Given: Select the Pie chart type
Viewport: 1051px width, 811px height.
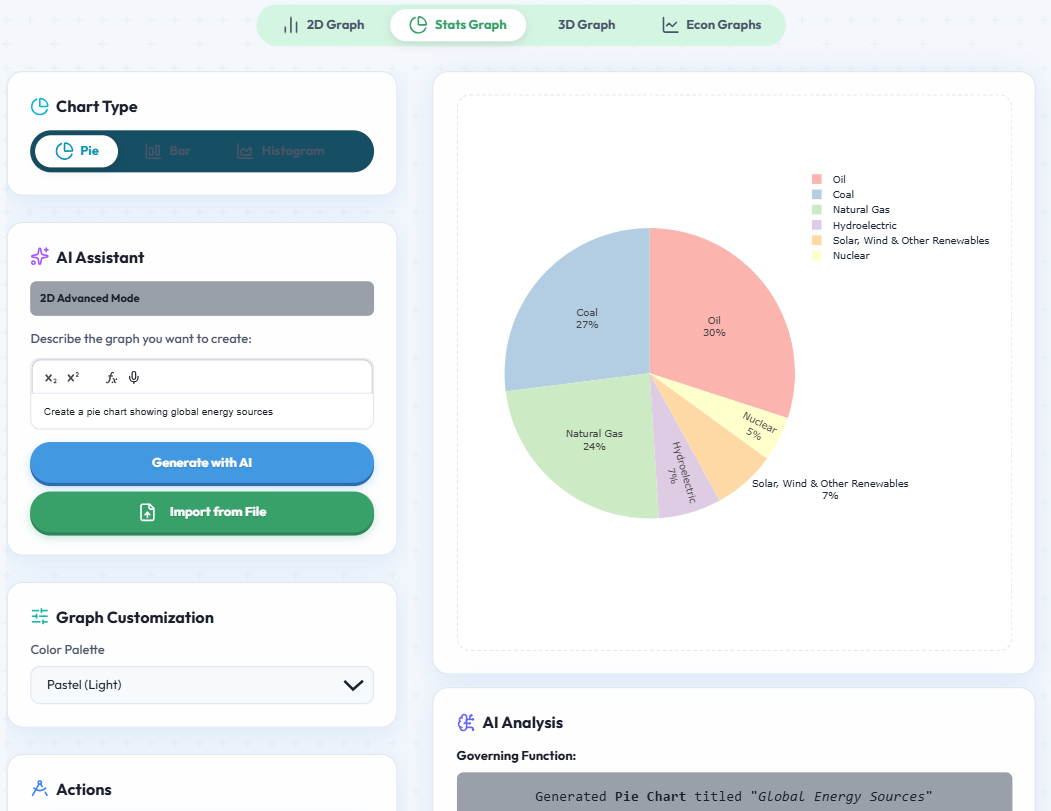Looking at the screenshot, I should click(76, 151).
